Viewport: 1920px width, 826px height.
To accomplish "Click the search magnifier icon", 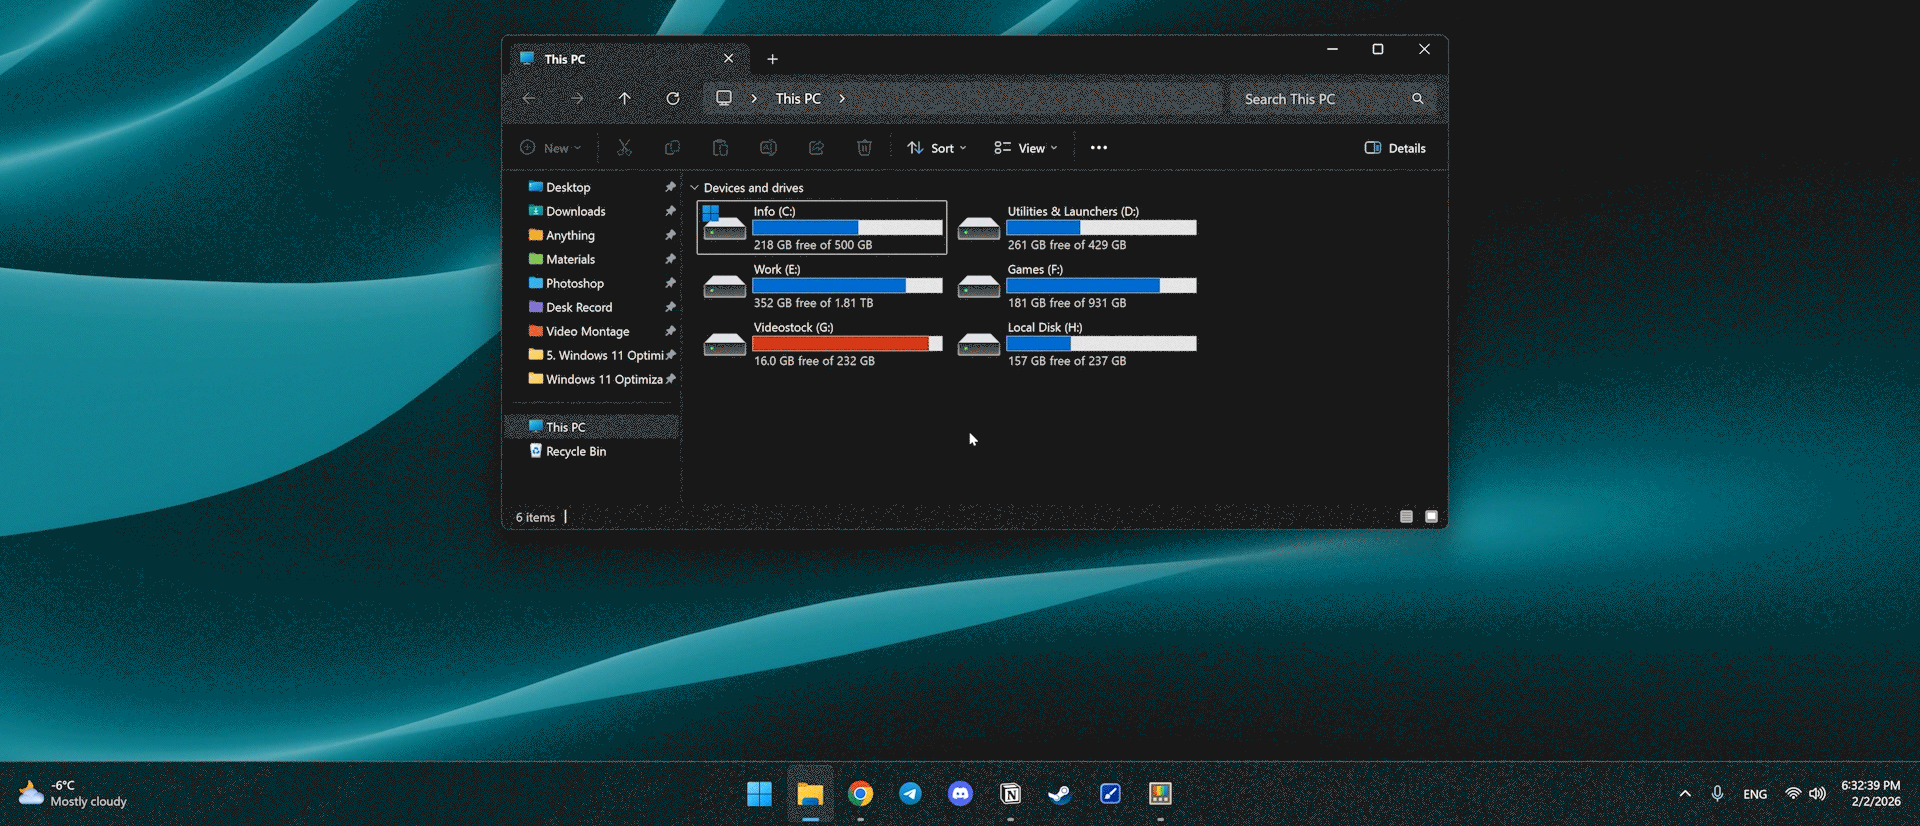I will 1417,99.
